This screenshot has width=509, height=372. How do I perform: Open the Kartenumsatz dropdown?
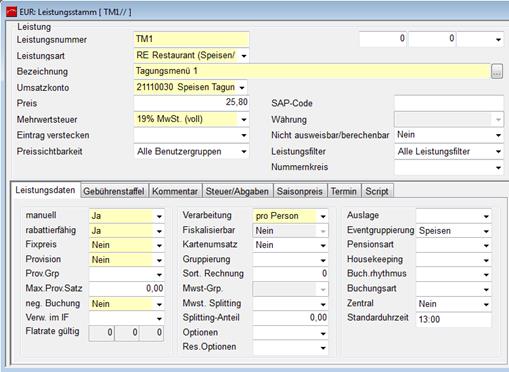(323, 245)
